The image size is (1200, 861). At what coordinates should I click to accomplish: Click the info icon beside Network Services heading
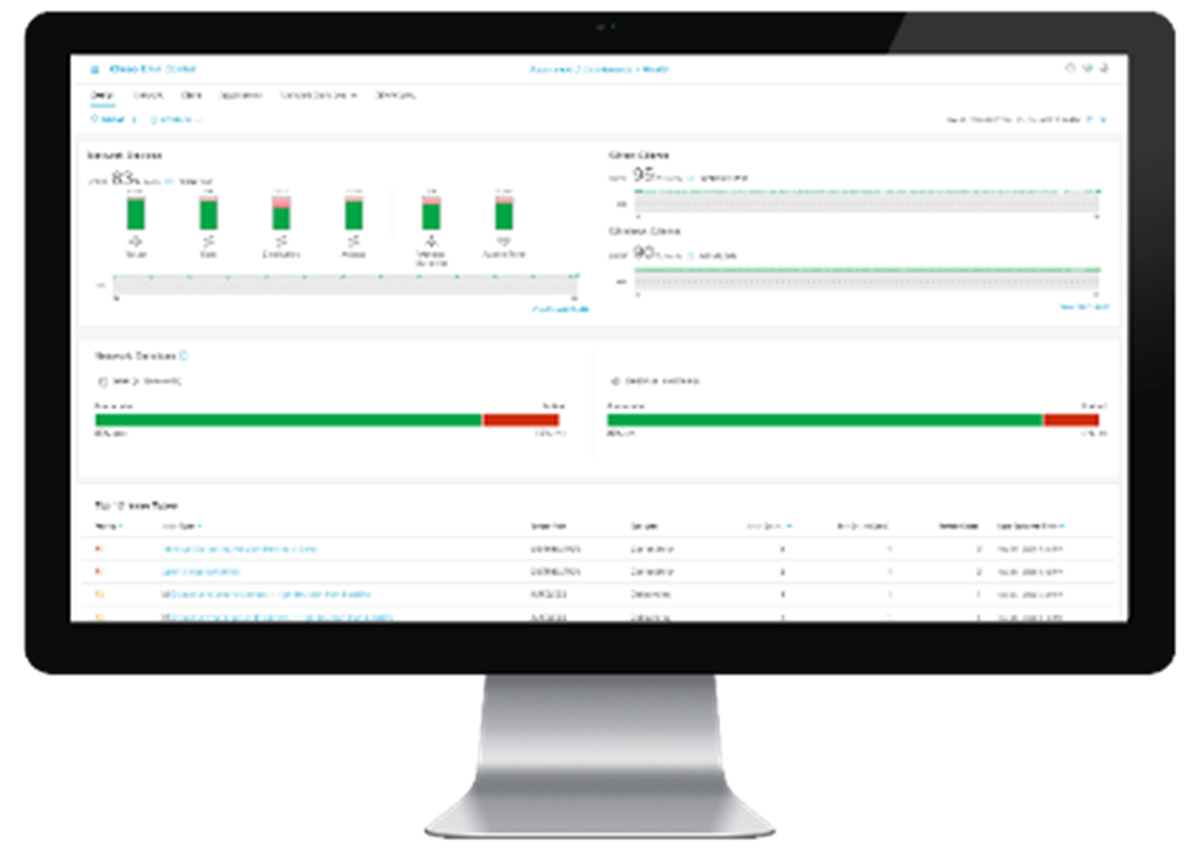pyautogui.click(x=185, y=355)
